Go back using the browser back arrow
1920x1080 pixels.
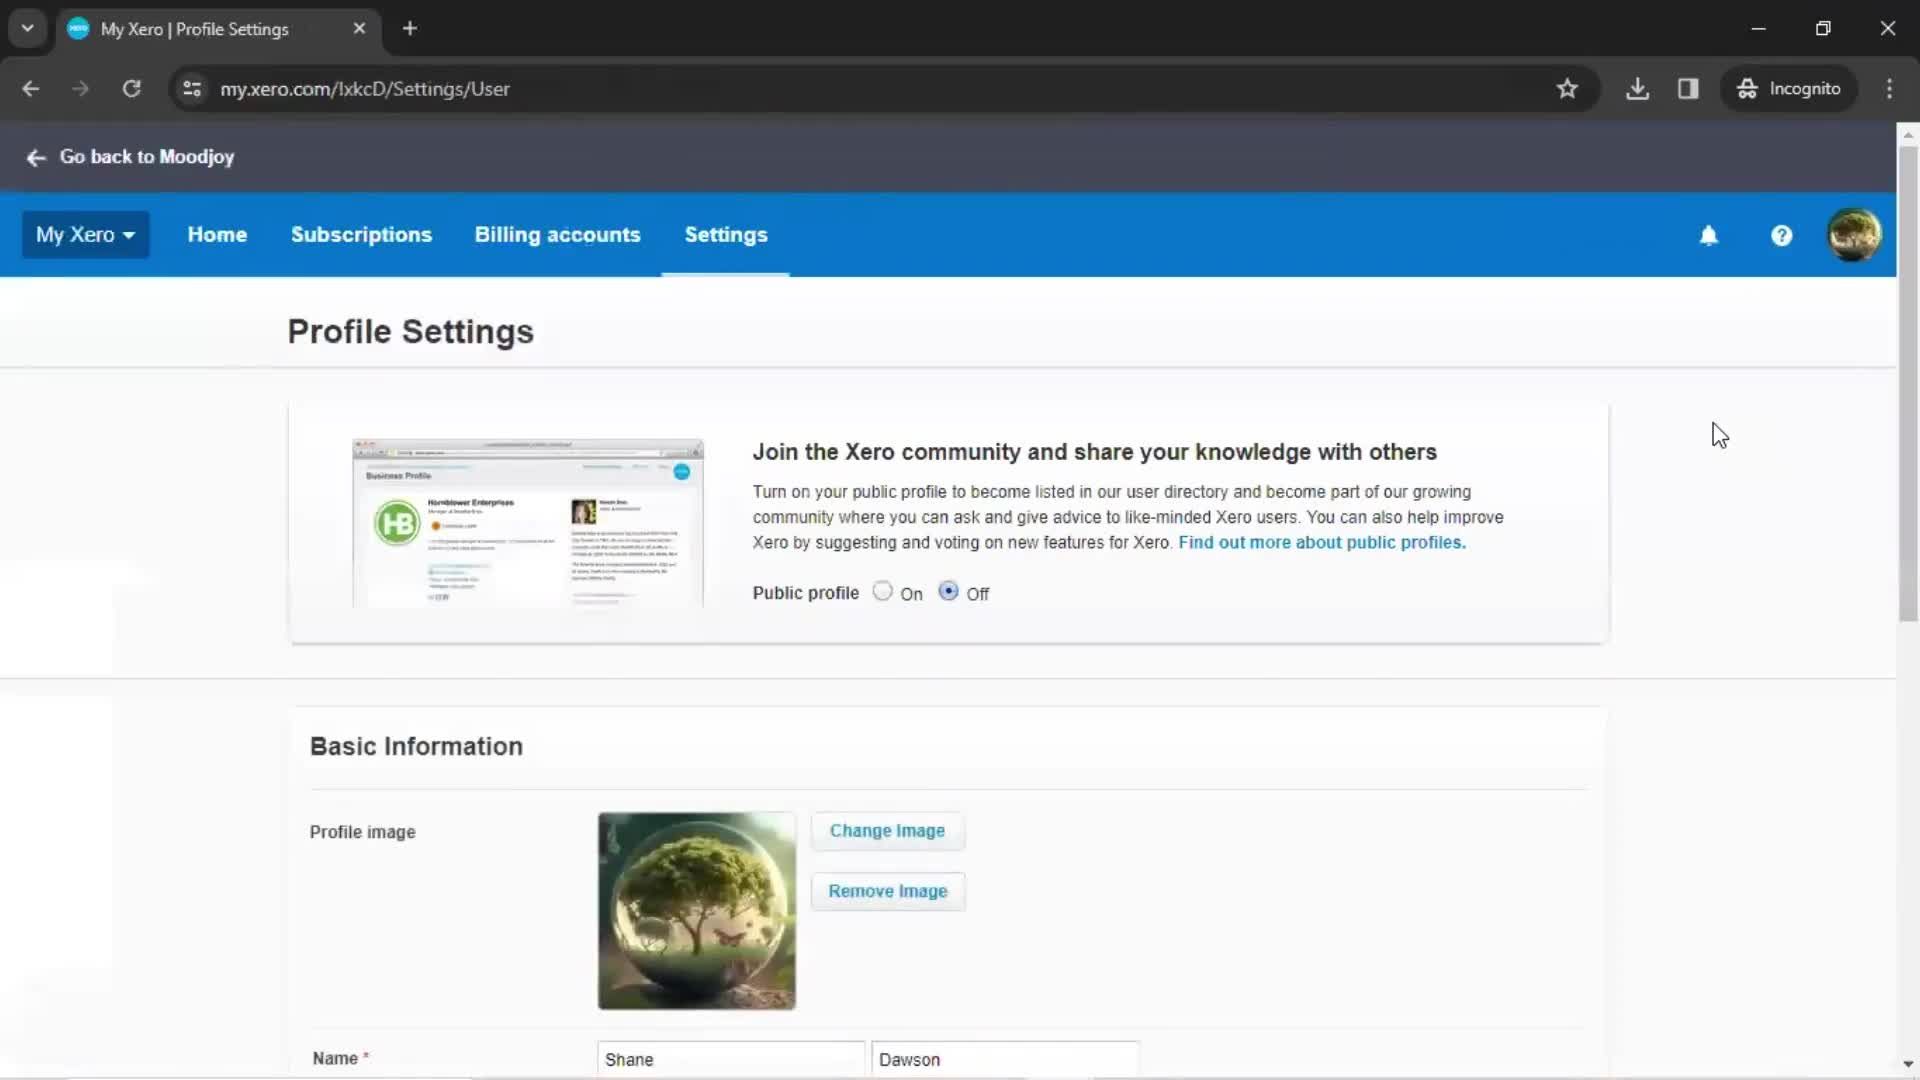[x=31, y=89]
